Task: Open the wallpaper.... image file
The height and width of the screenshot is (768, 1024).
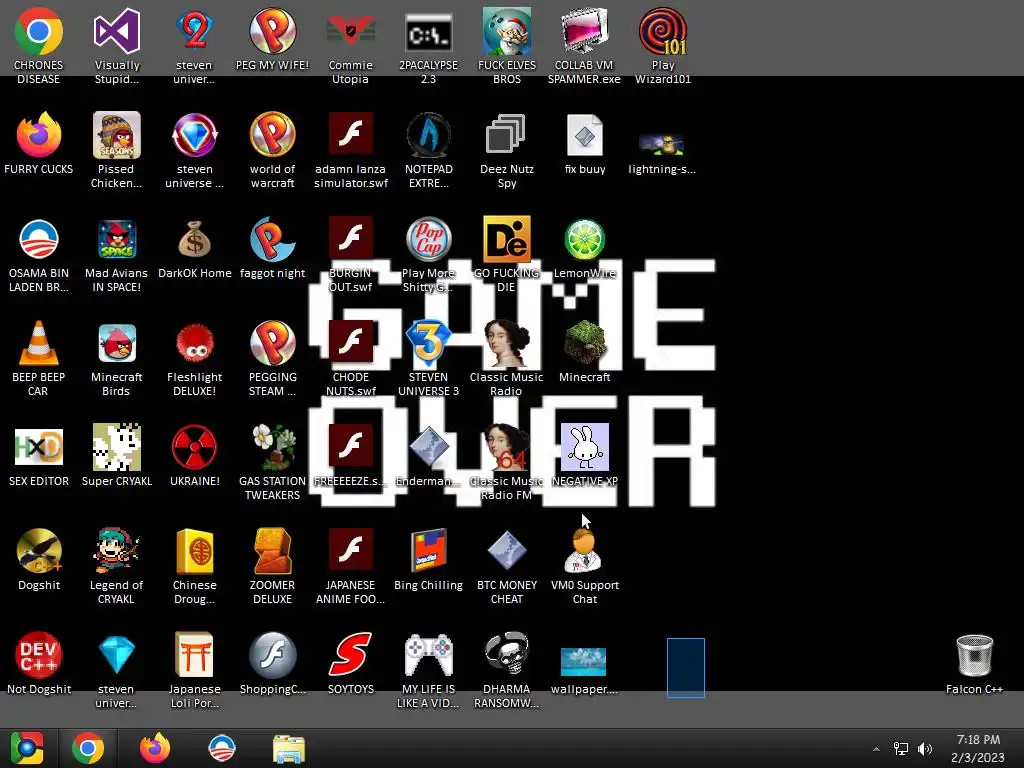Action: click(583, 662)
